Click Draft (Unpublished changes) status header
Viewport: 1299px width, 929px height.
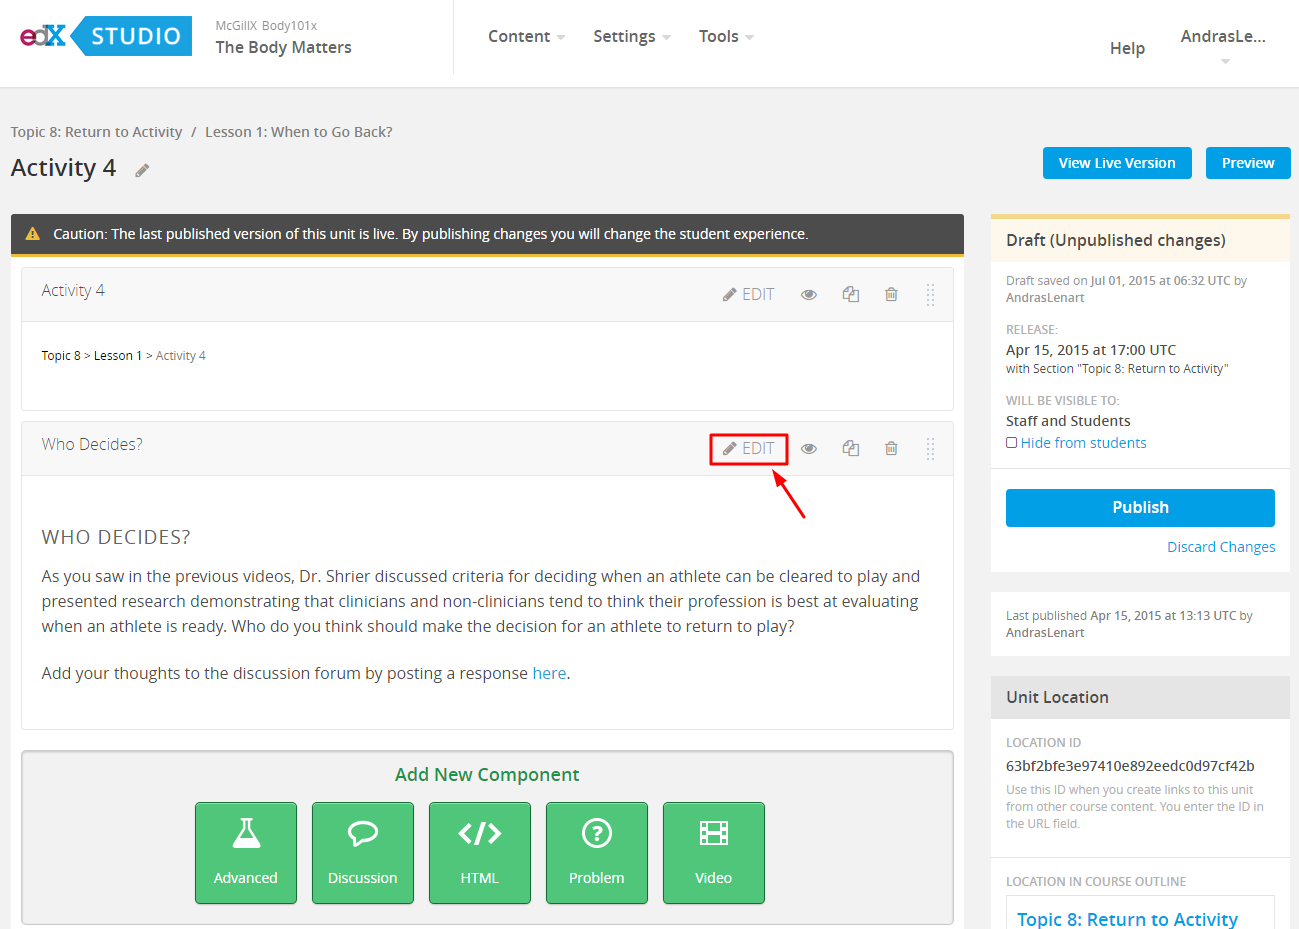pos(1140,240)
